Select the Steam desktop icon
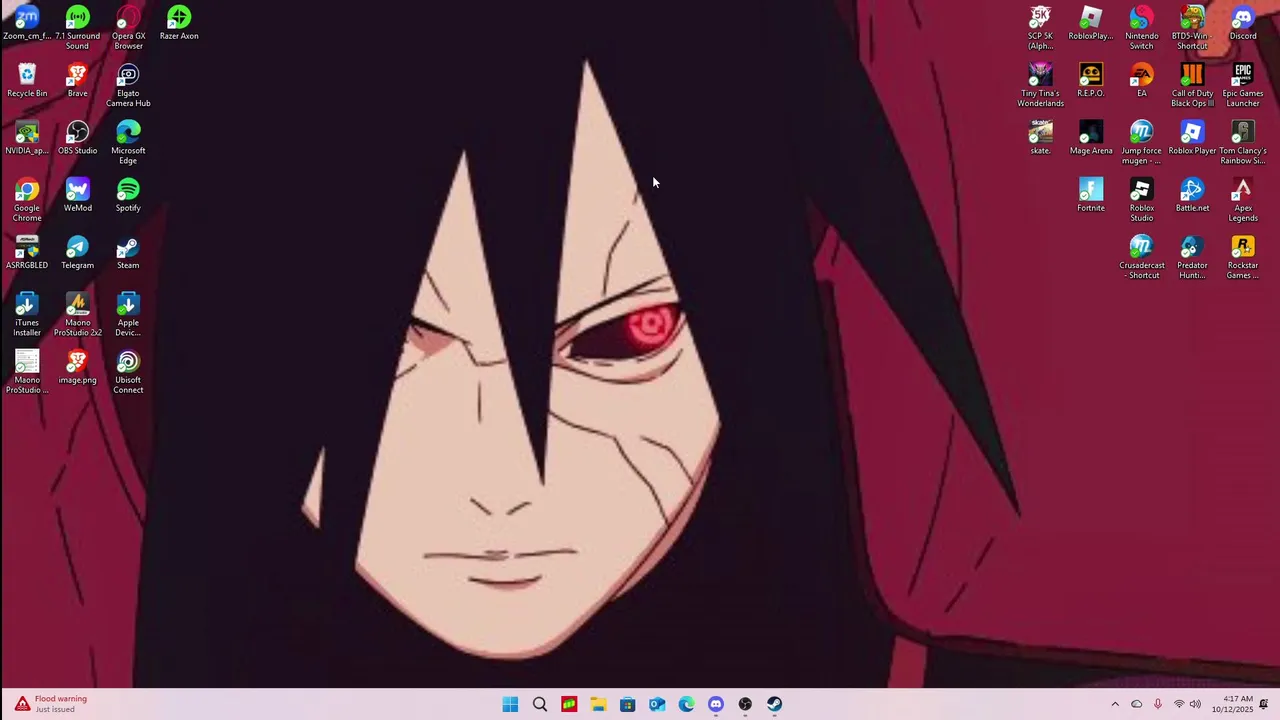Viewport: 1280px width, 720px height. [x=128, y=253]
